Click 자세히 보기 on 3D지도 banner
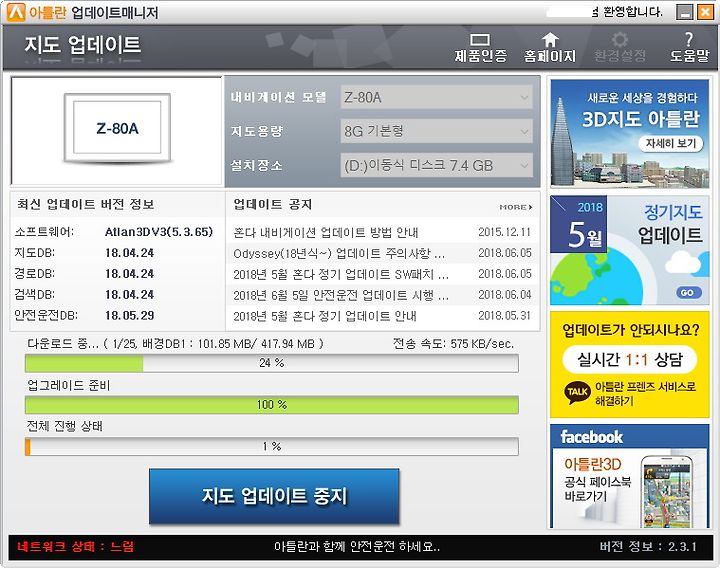The width and height of the screenshot is (720, 568). pos(670,143)
